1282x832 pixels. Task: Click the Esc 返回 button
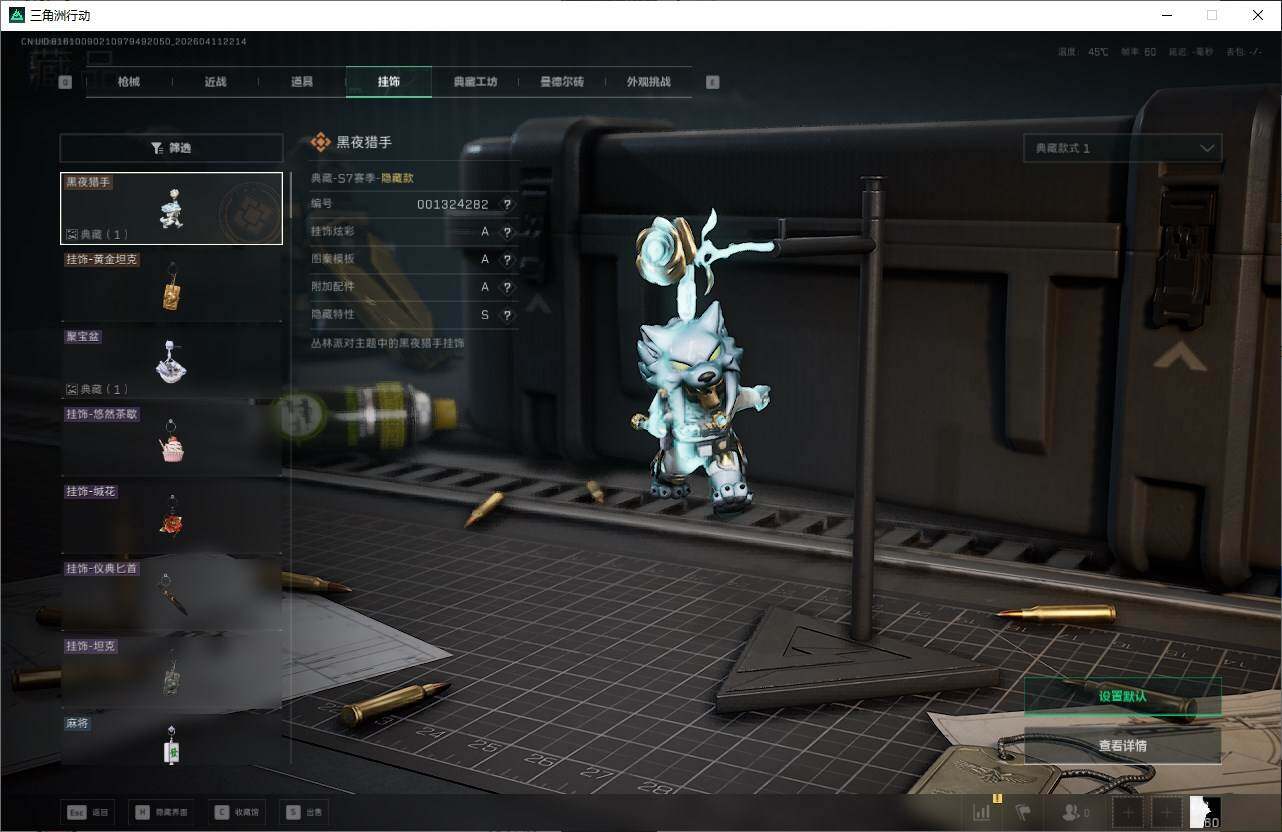(x=88, y=813)
